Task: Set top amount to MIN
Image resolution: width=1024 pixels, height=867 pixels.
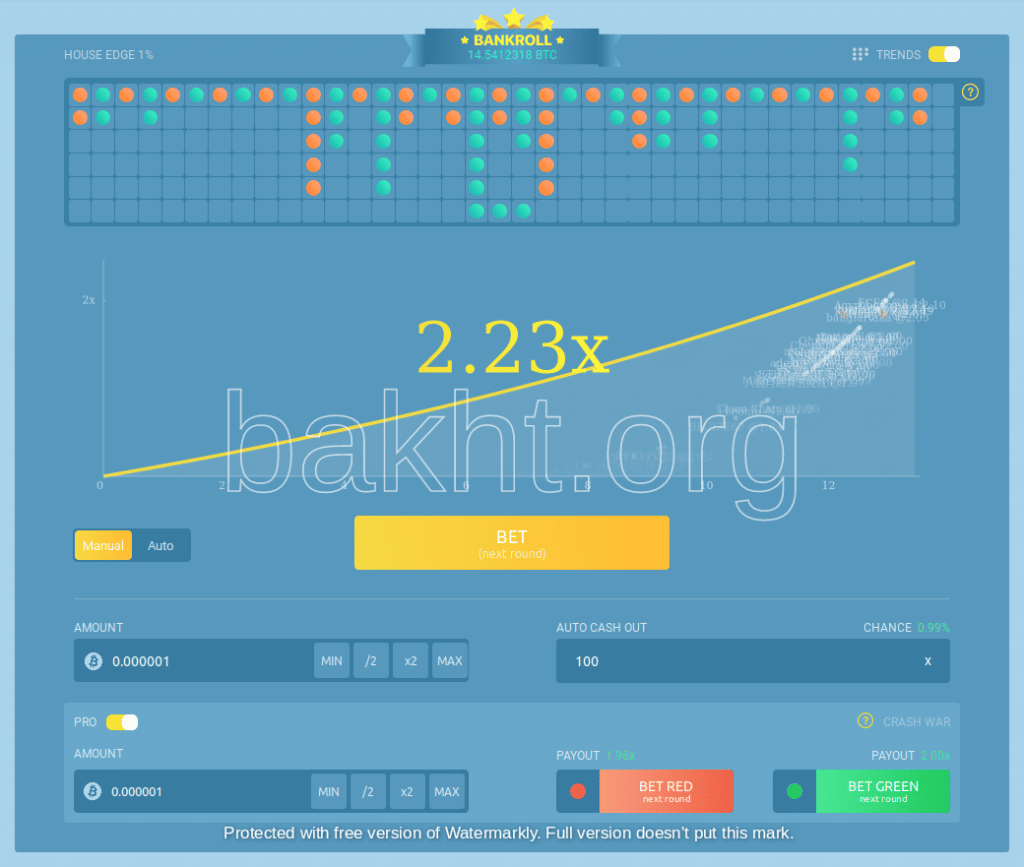Action: click(x=332, y=661)
